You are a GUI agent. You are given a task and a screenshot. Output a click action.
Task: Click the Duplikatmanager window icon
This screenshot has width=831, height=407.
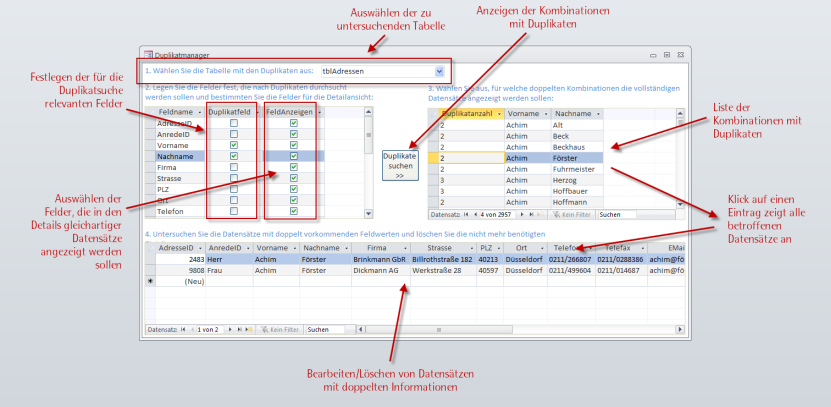coord(149,55)
